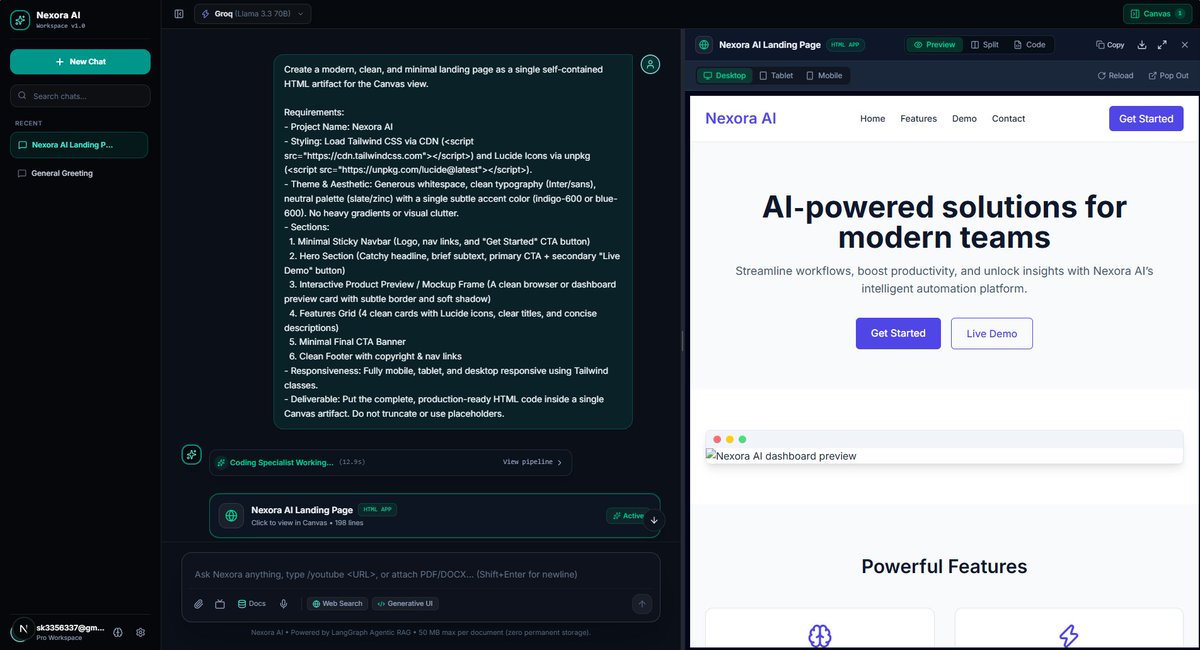Click the Live Demo button
The width and height of the screenshot is (1200, 650).
pyautogui.click(x=992, y=333)
